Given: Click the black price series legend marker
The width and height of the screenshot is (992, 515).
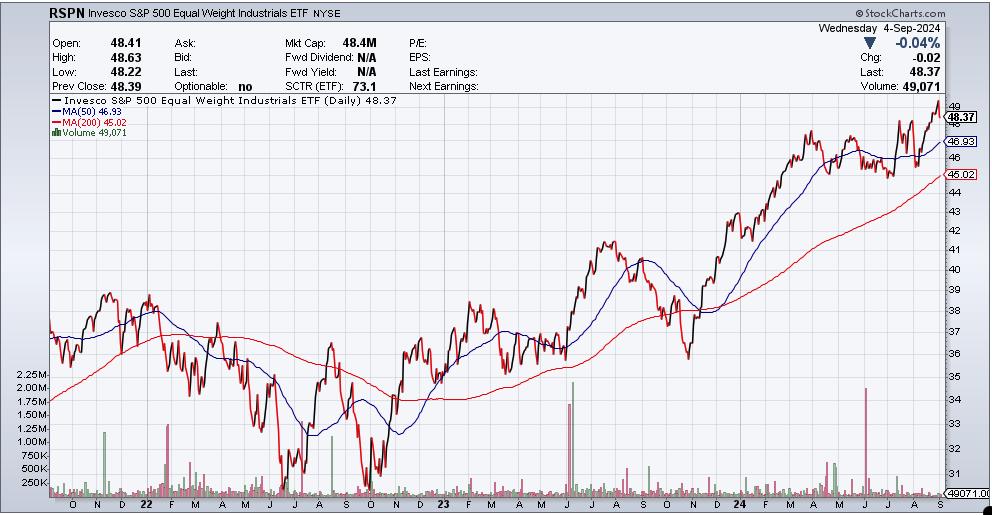Looking at the screenshot, I should [x=55, y=101].
